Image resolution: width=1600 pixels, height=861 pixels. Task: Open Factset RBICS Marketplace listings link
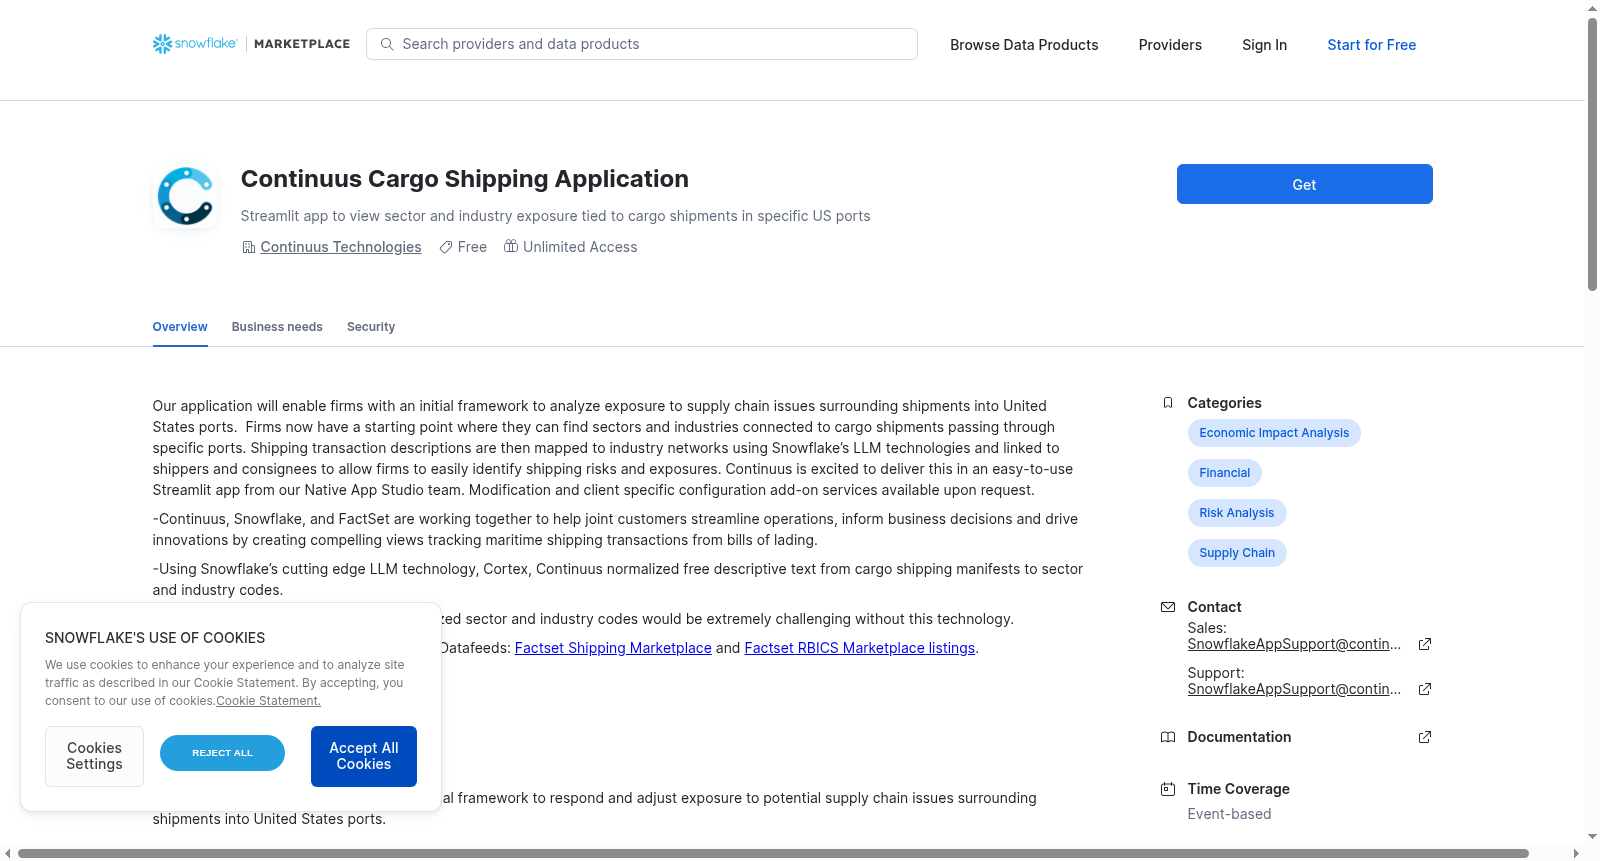[x=860, y=648]
